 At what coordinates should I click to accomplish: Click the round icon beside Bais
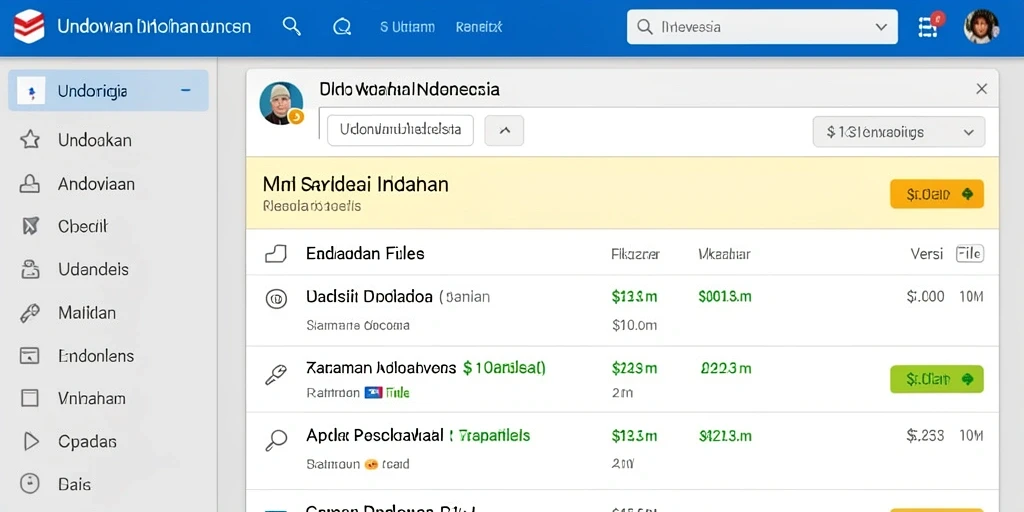[x=29, y=484]
